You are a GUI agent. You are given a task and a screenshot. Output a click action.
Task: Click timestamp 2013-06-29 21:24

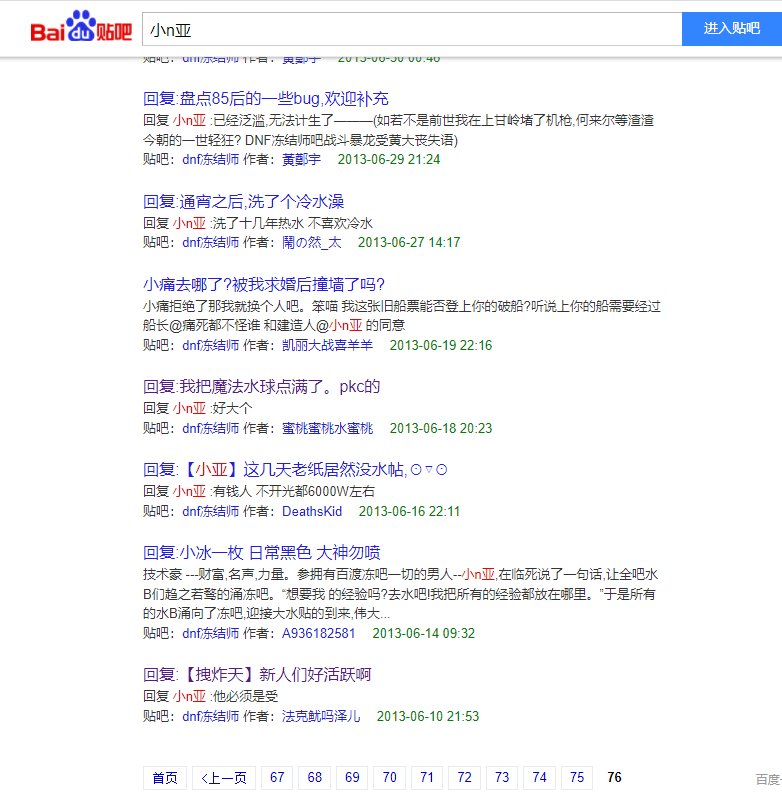coord(389,159)
